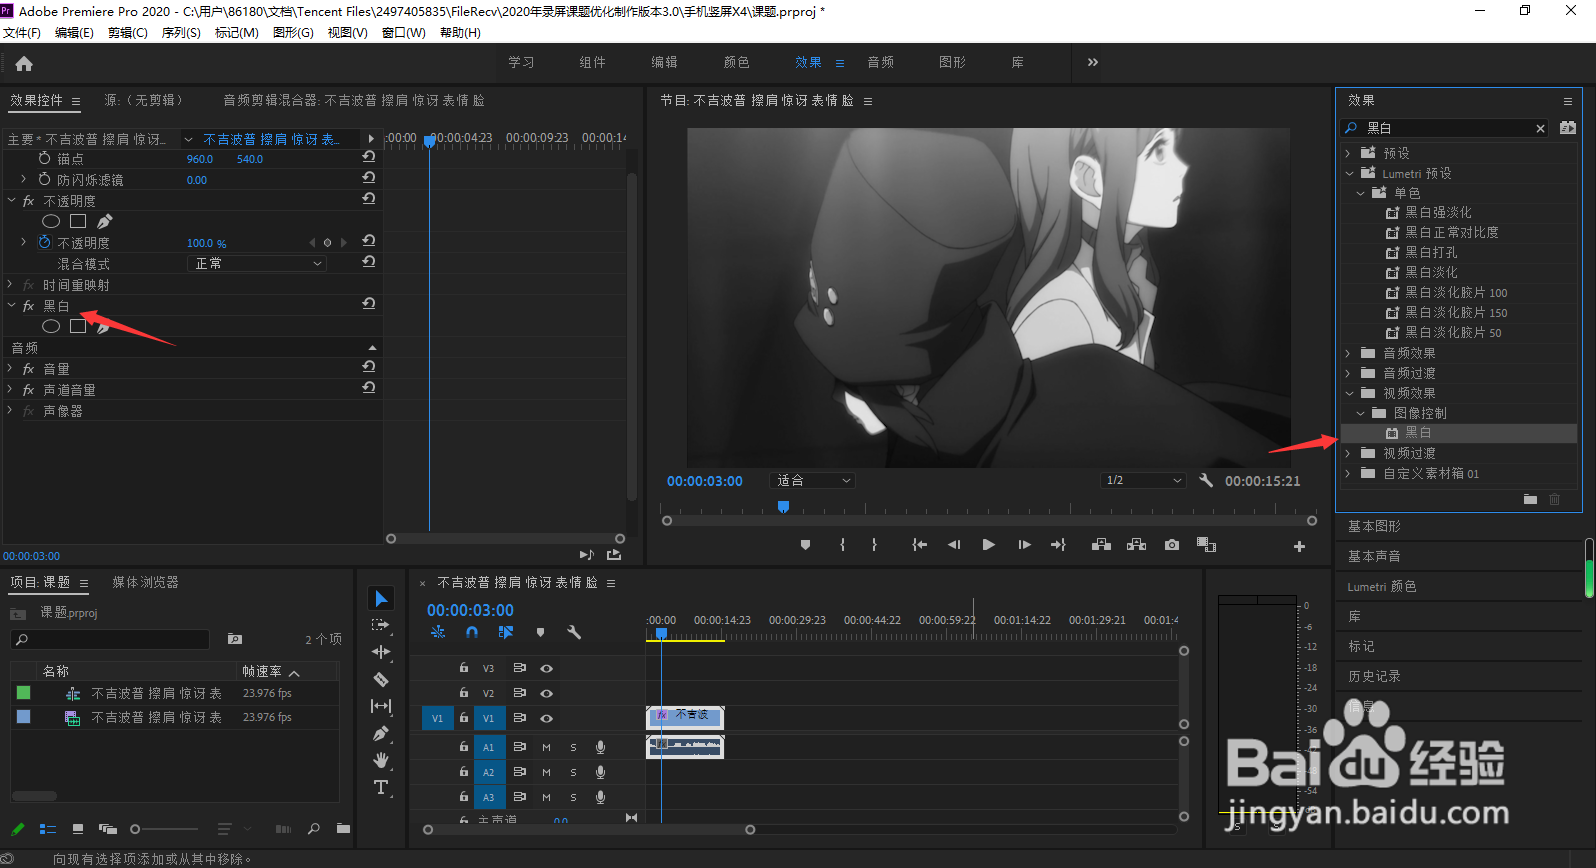The image size is (1596, 868).
Task: Mute audio track A1
Action: [546, 747]
